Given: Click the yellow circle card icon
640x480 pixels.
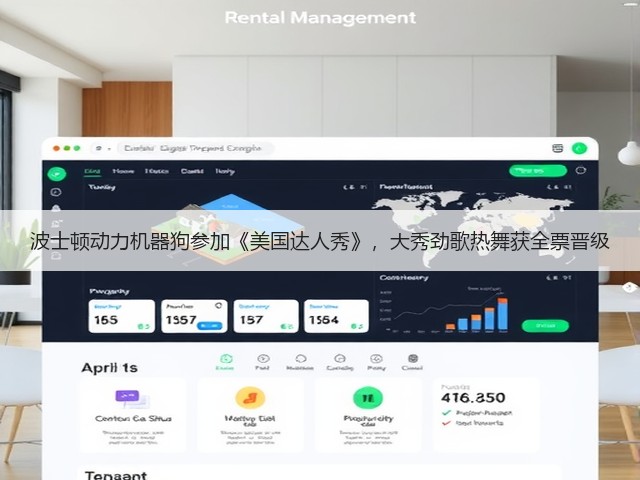Looking at the screenshot, I should click(250, 398).
